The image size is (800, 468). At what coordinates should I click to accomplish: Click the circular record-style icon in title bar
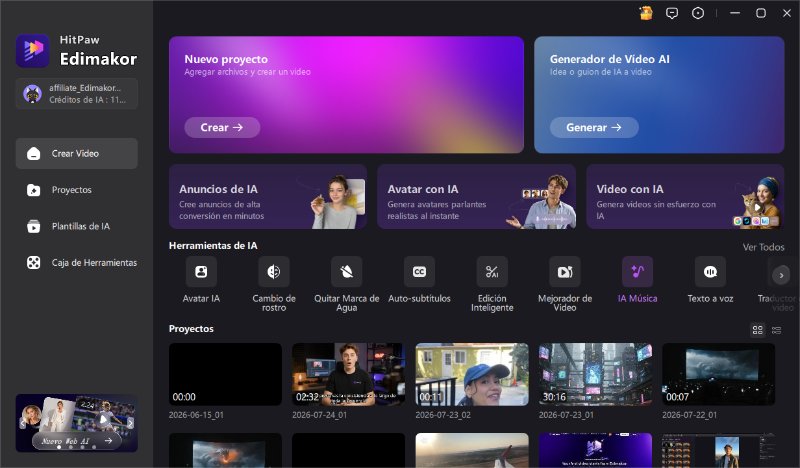coord(698,13)
